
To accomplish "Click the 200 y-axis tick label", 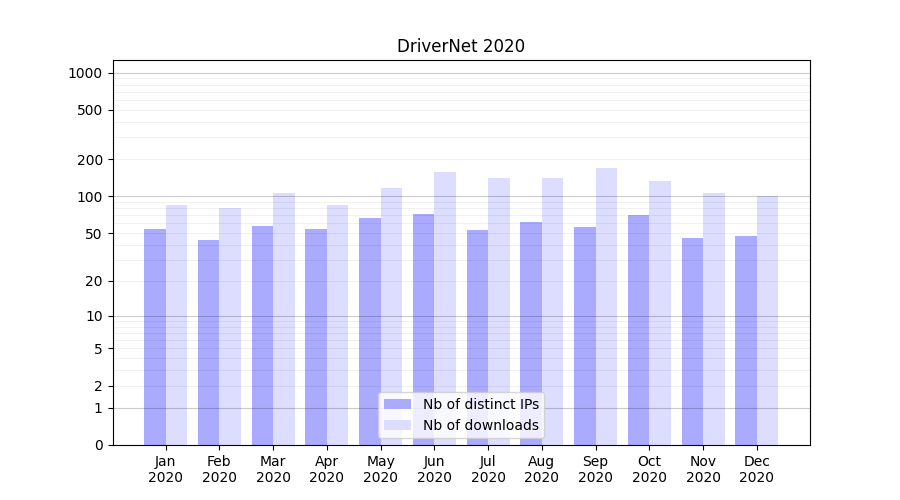I will (89, 160).
